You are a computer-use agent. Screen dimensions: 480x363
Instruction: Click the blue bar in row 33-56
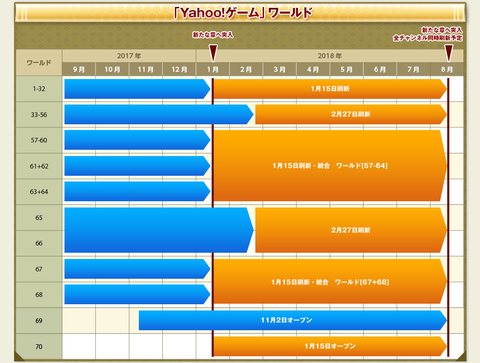pyautogui.click(x=159, y=114)
